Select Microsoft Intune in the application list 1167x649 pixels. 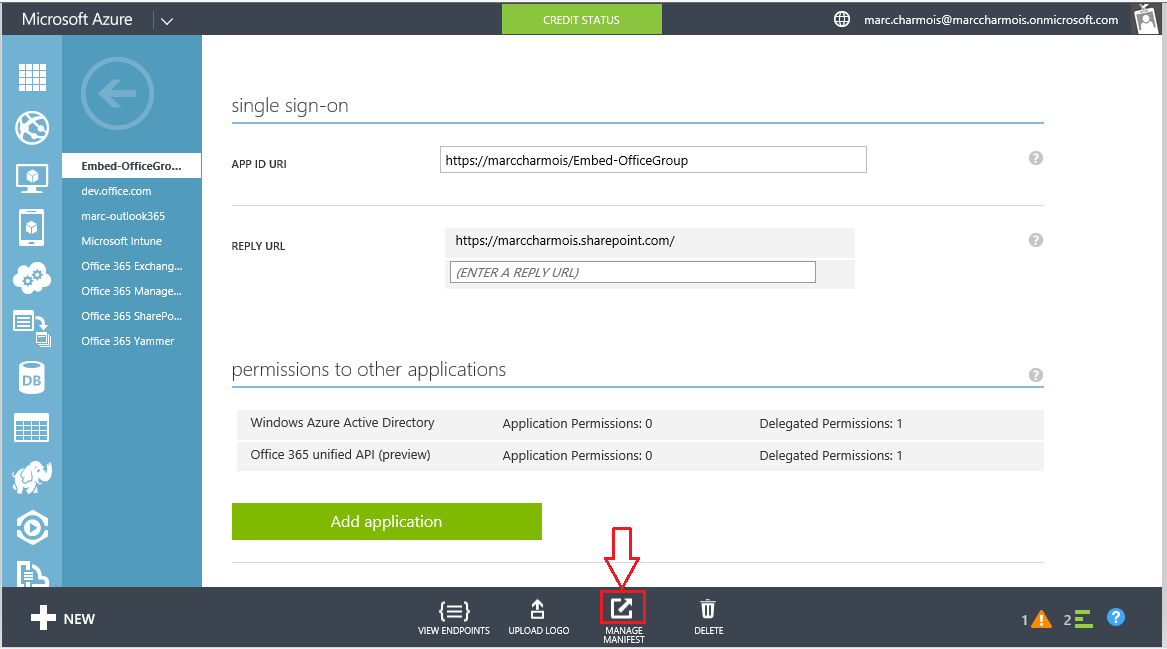pos(121,241)
